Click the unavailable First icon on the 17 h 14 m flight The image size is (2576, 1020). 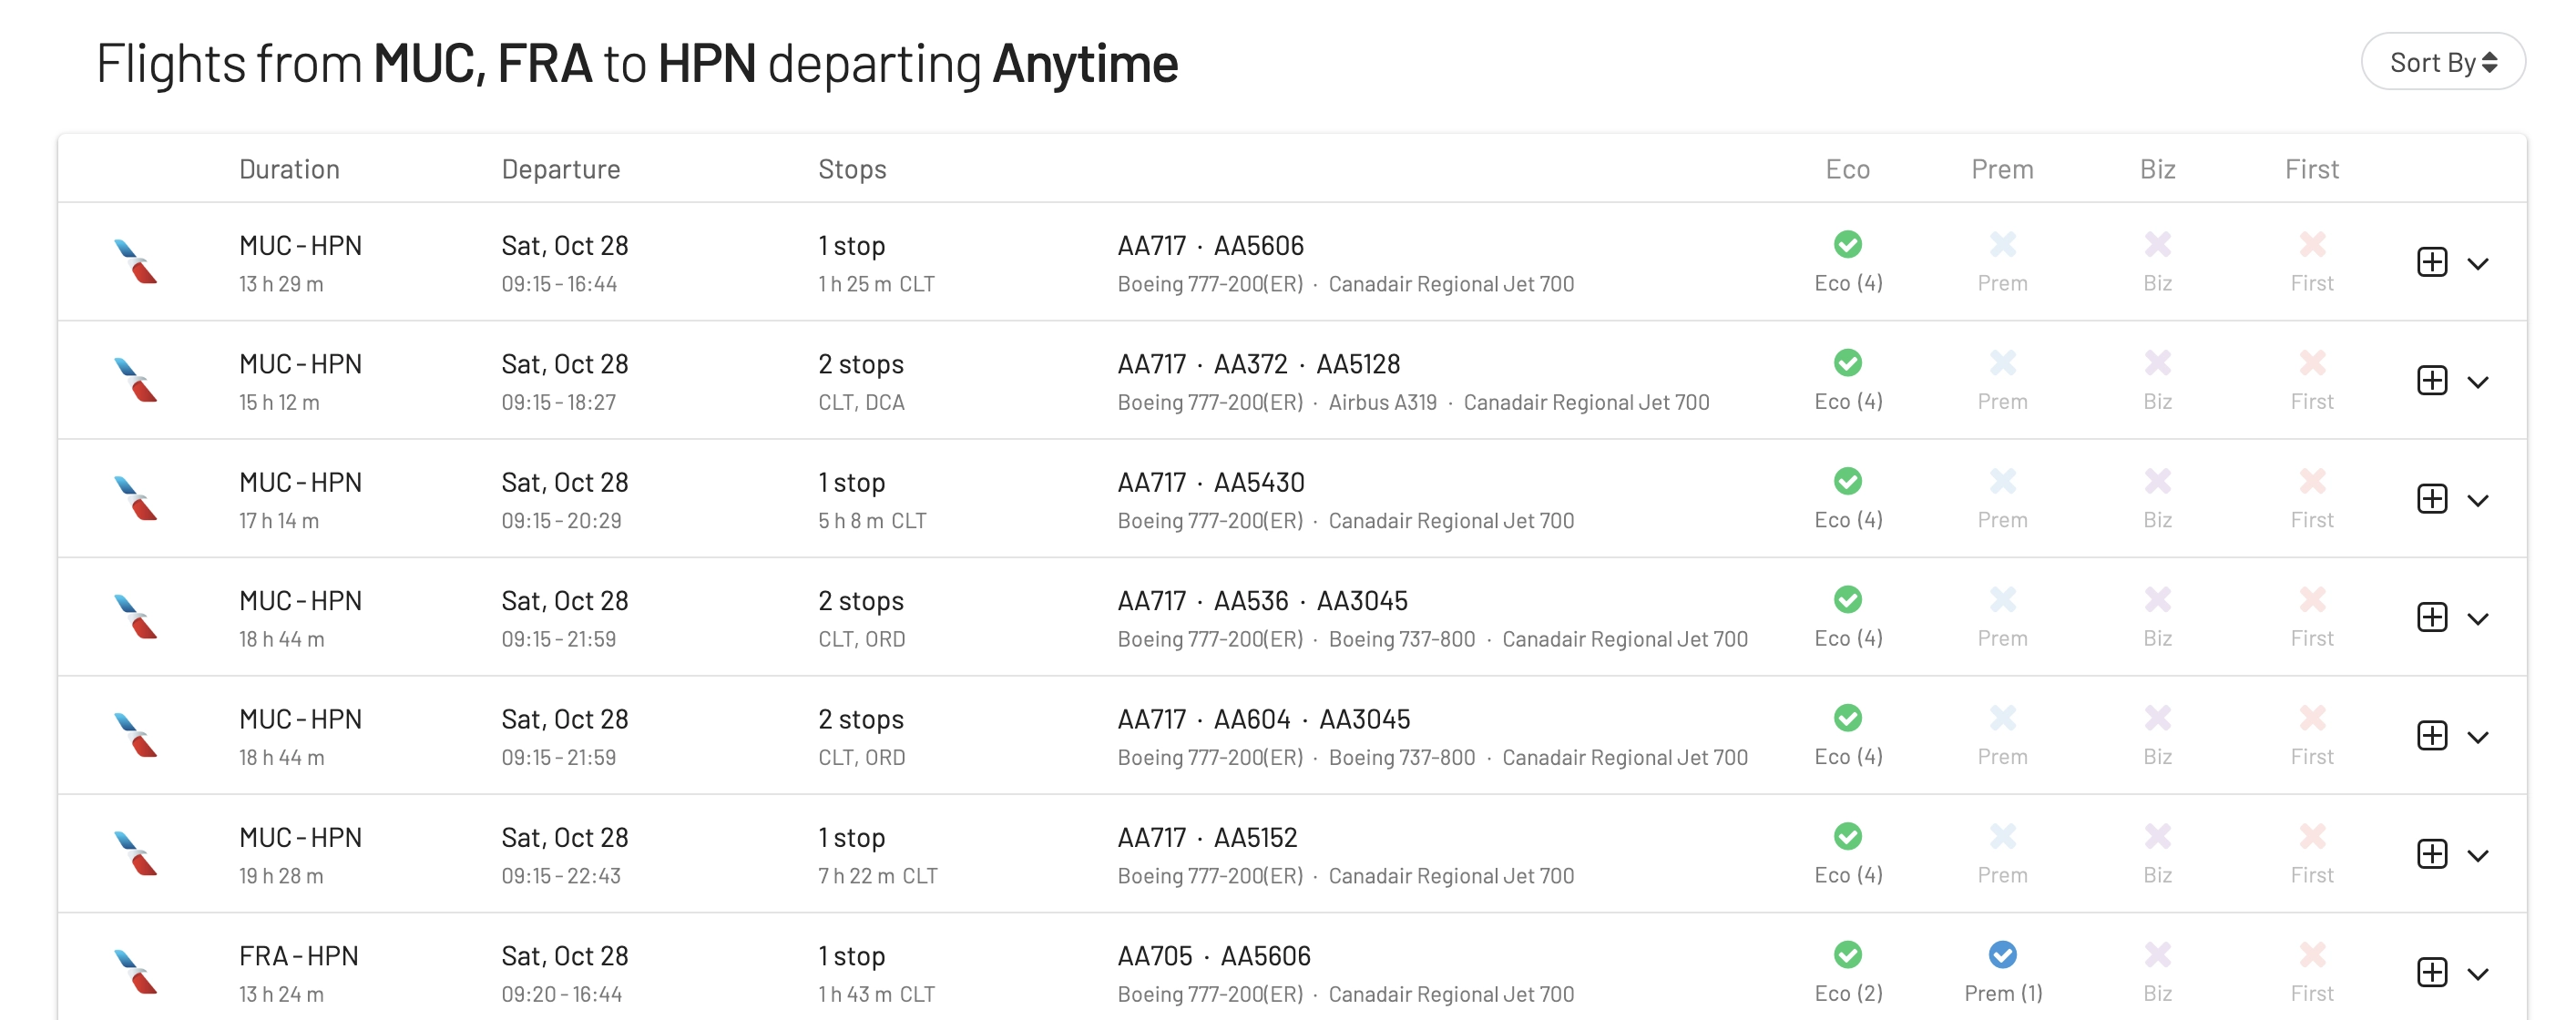[x=2311, y=481]
